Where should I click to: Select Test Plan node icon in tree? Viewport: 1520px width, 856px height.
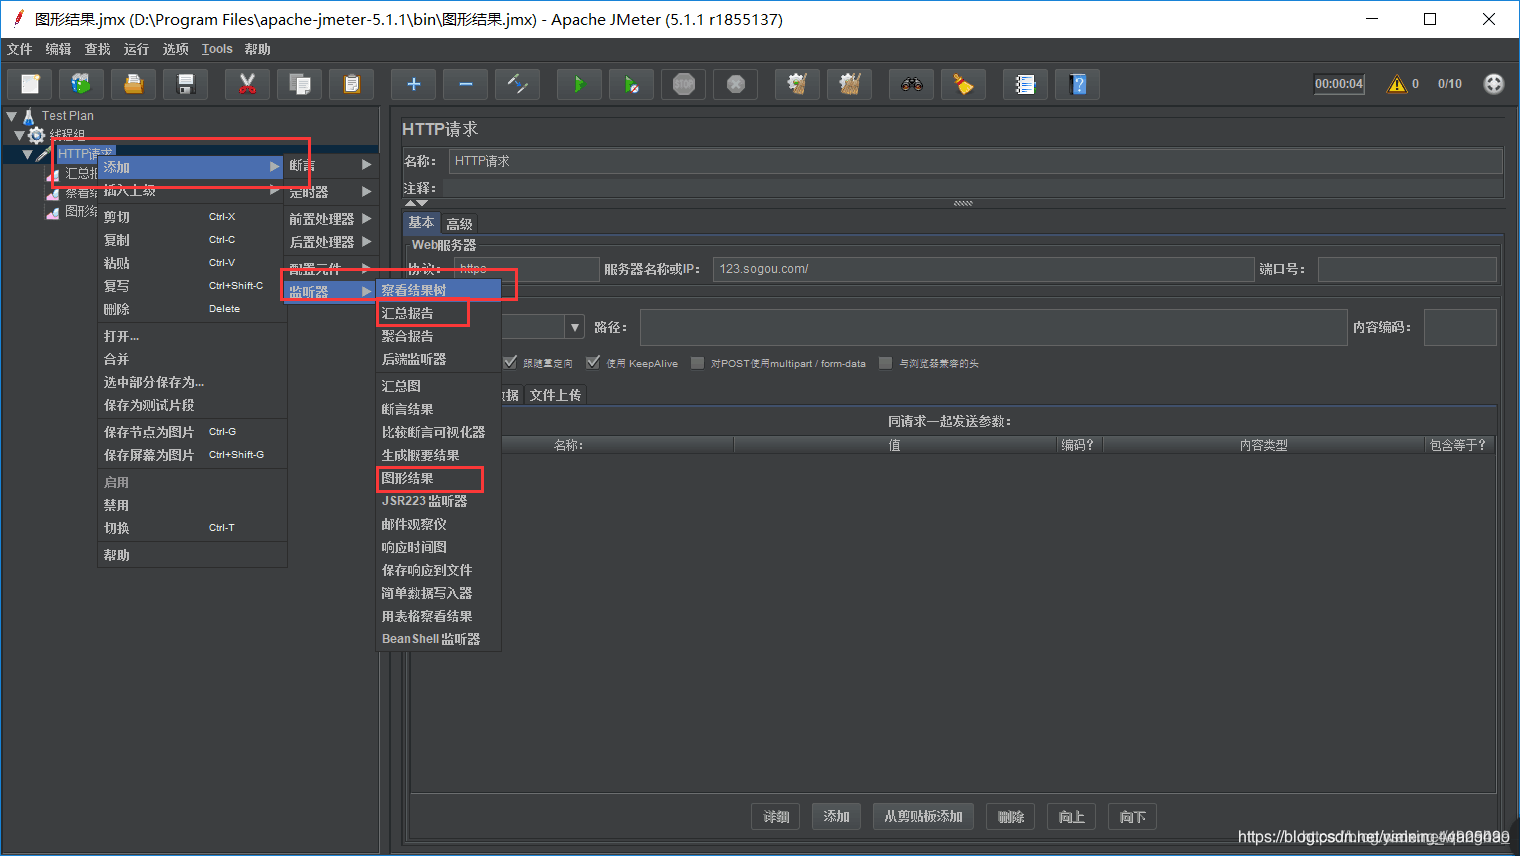[29, 116]
